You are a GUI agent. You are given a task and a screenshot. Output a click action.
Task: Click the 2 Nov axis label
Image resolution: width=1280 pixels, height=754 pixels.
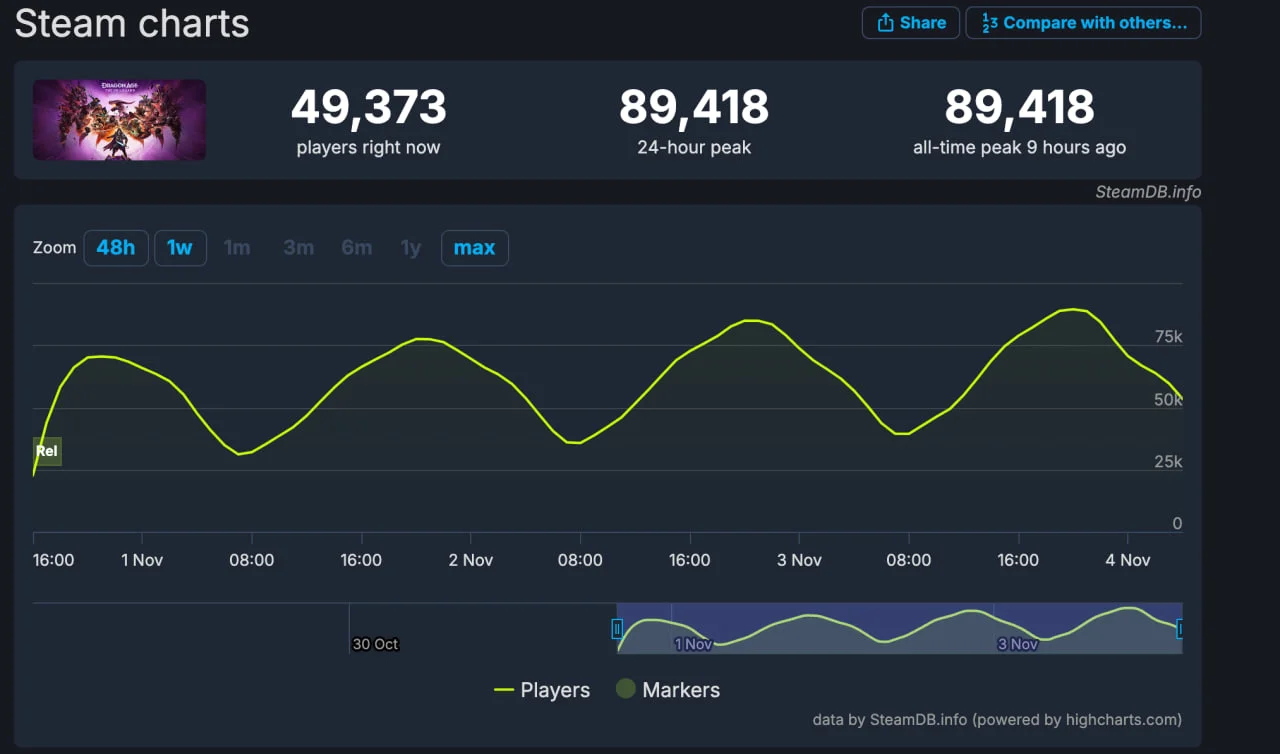(x=471, y=560)
